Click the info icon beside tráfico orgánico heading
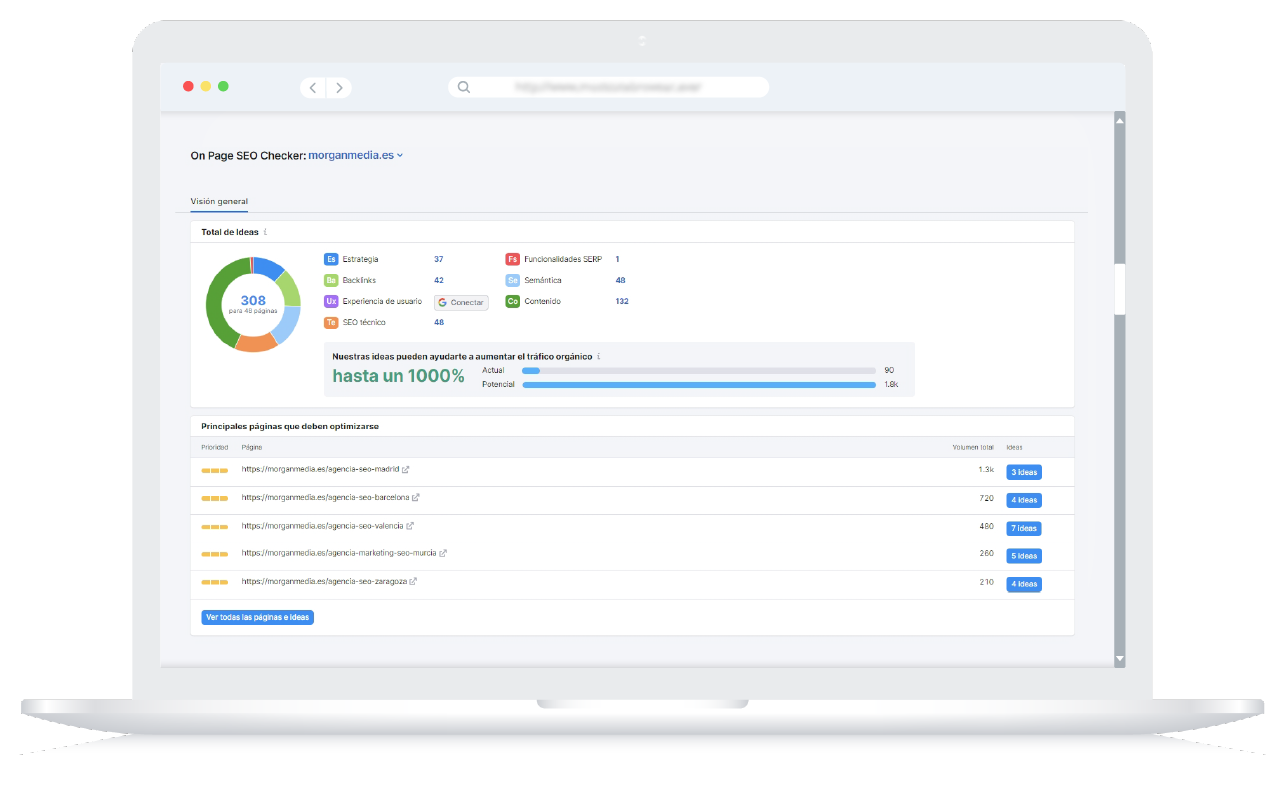Screen dimensions: 1281x791 [x=599, y=356]
